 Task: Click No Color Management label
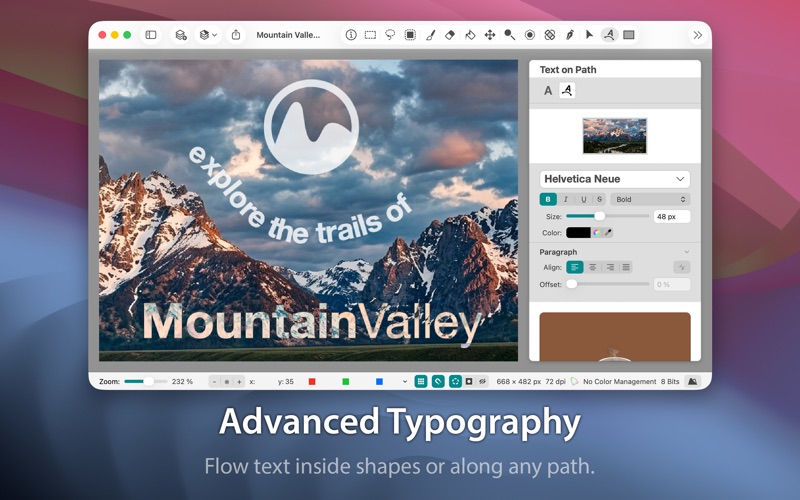(619, 382)
